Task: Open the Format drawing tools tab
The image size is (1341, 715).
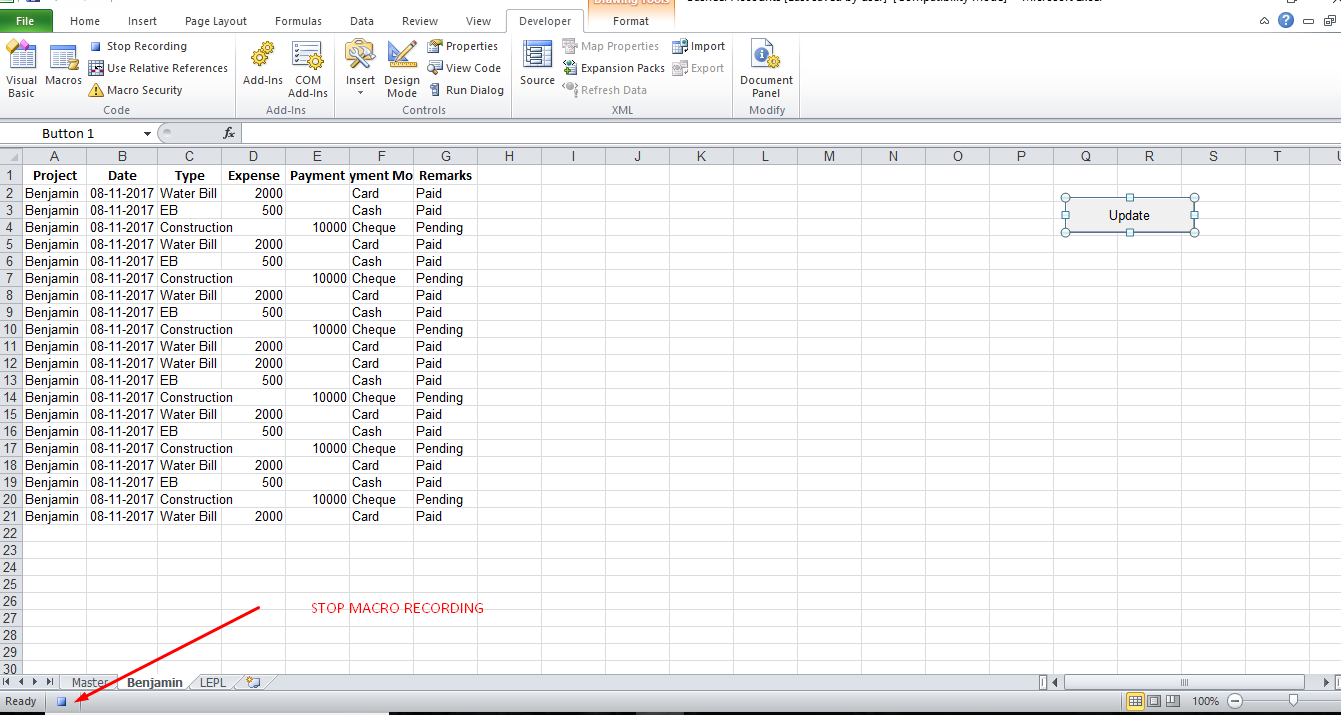Action: (630, 21)
